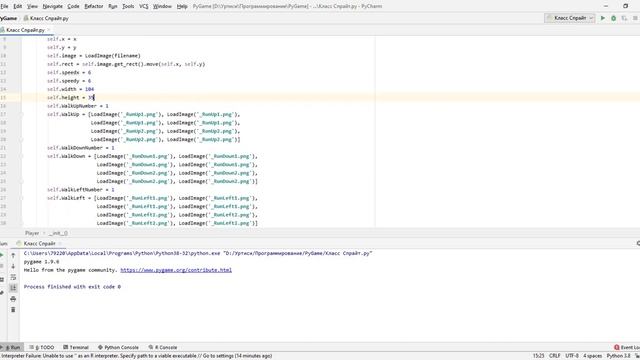Open the Refactor menu

coord(93,6)
